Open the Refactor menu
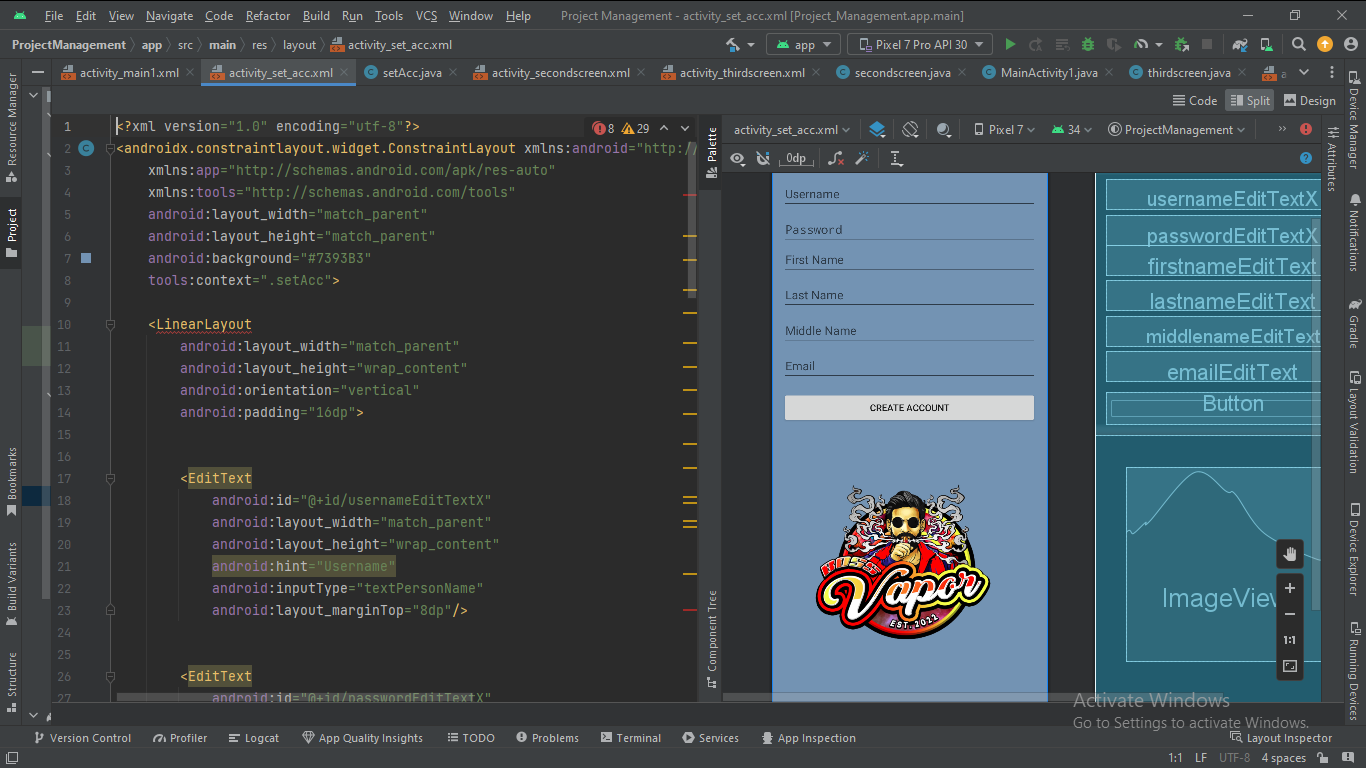 click(x=268, y=16)
